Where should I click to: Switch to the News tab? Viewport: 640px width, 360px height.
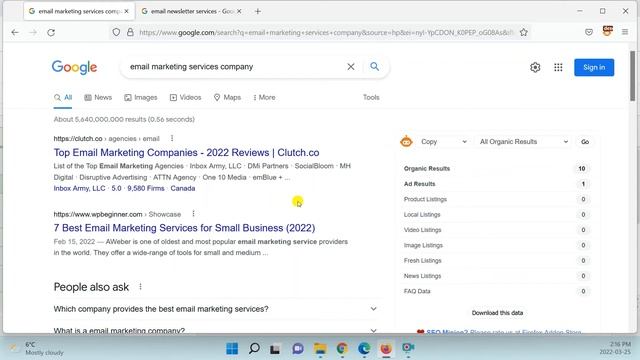pyautogui.click(x=98, y=98)
